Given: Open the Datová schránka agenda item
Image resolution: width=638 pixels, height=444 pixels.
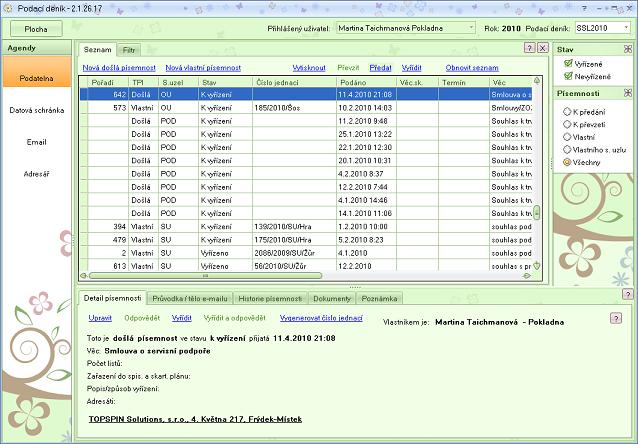Looking at the screenshot, I should point(36,110).
